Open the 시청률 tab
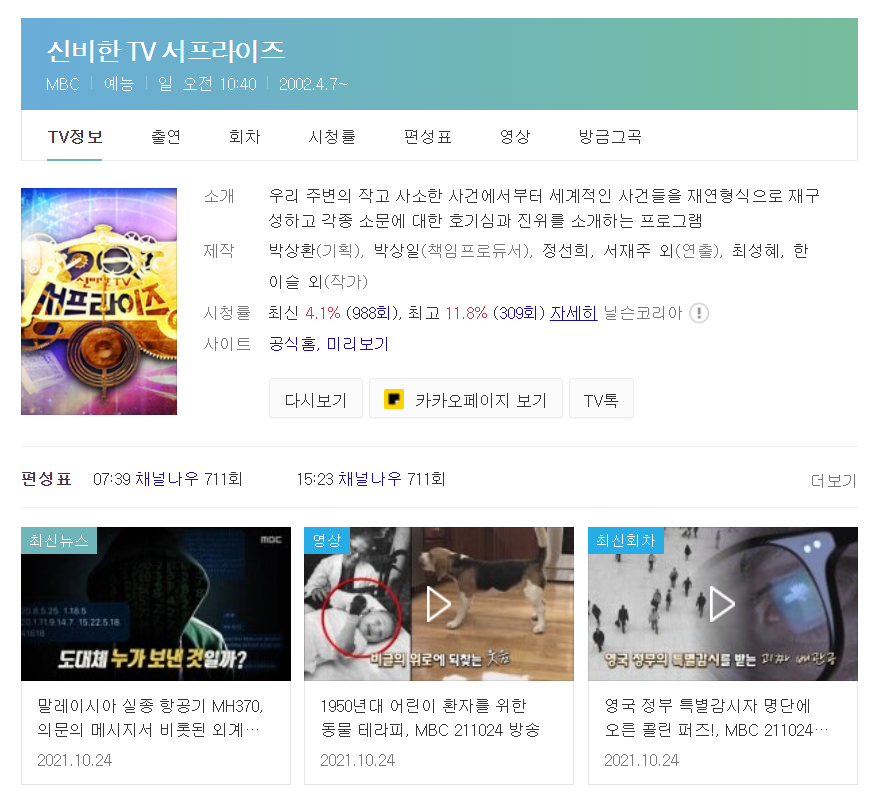 (331, 137)
